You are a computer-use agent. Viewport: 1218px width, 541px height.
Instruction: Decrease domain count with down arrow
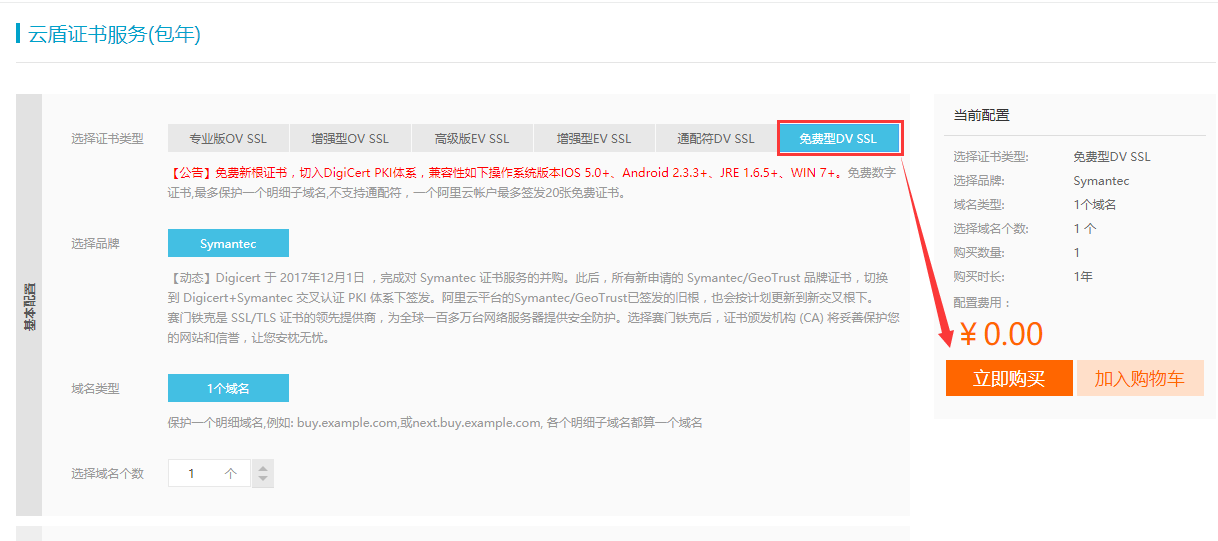click(x=262, y=480)
